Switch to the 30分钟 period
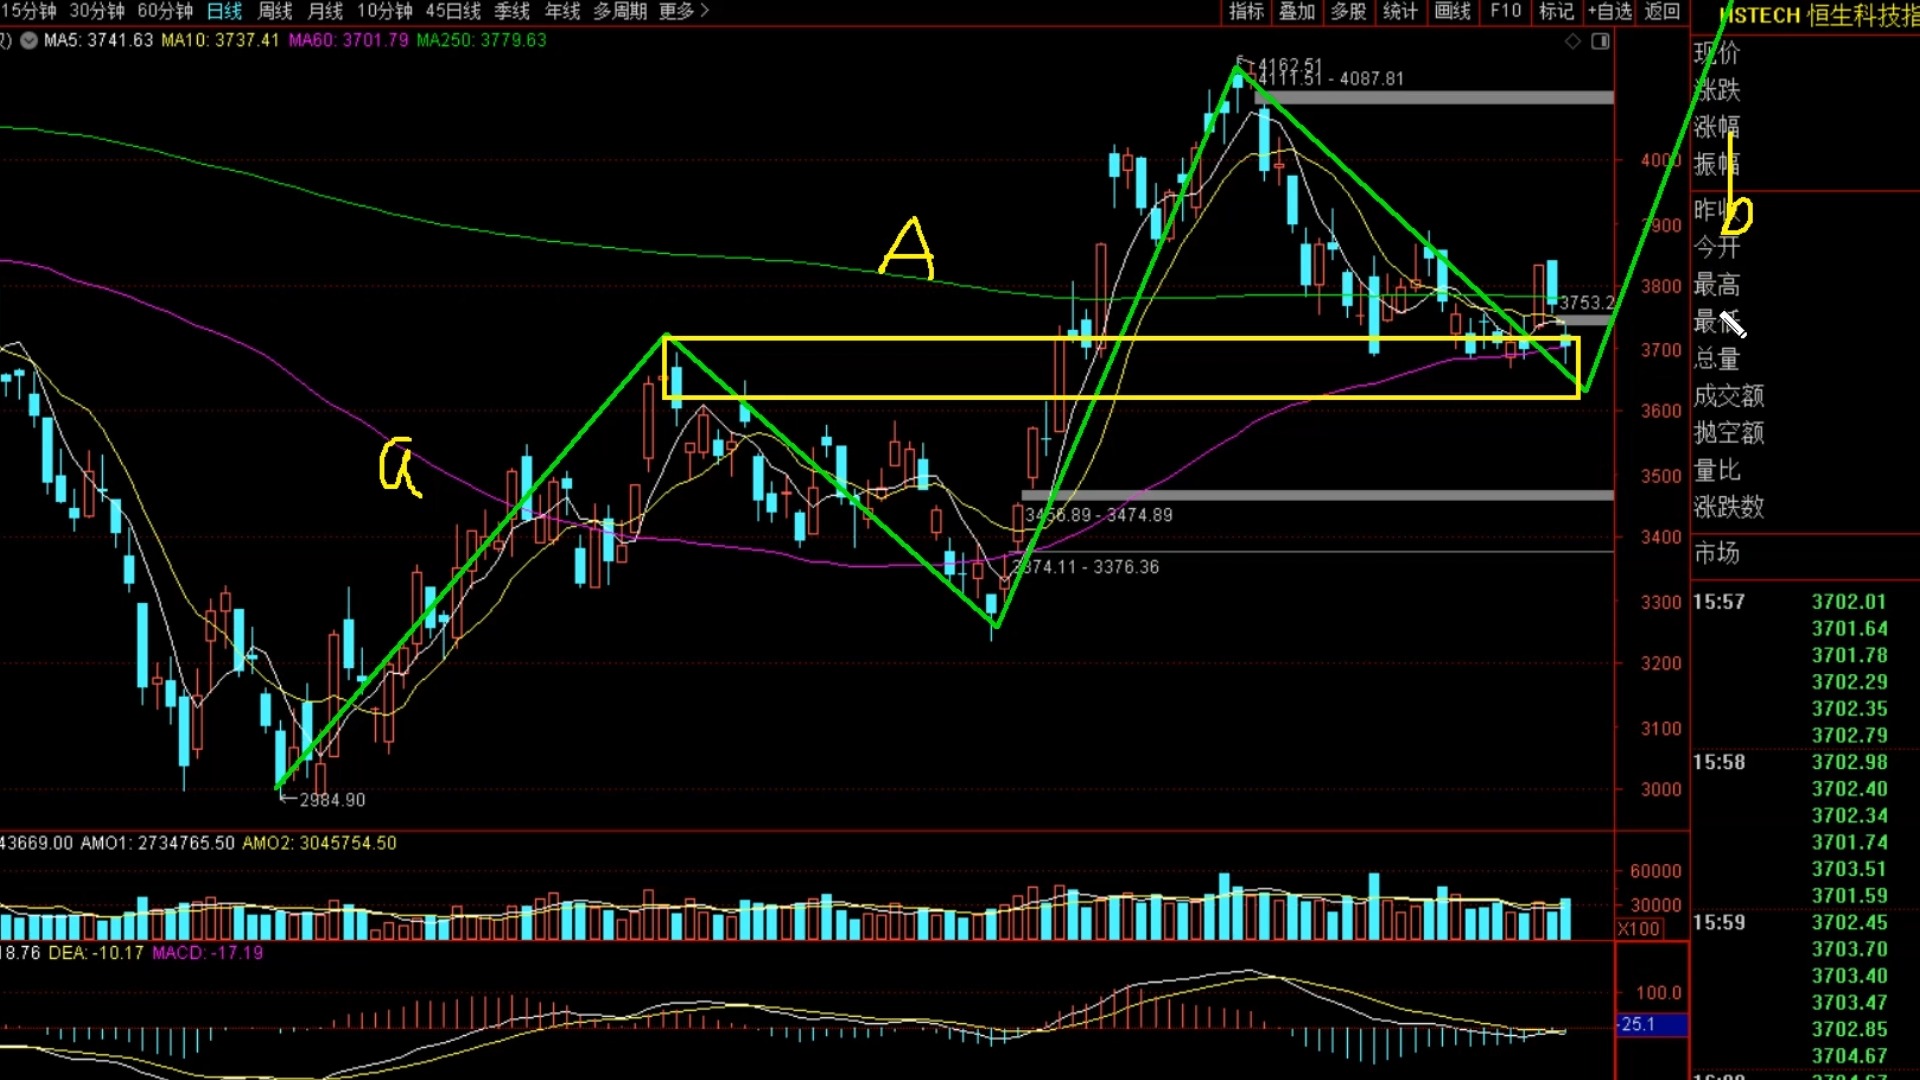Viewport: 1920px width, 1080px height. (97, 11)
